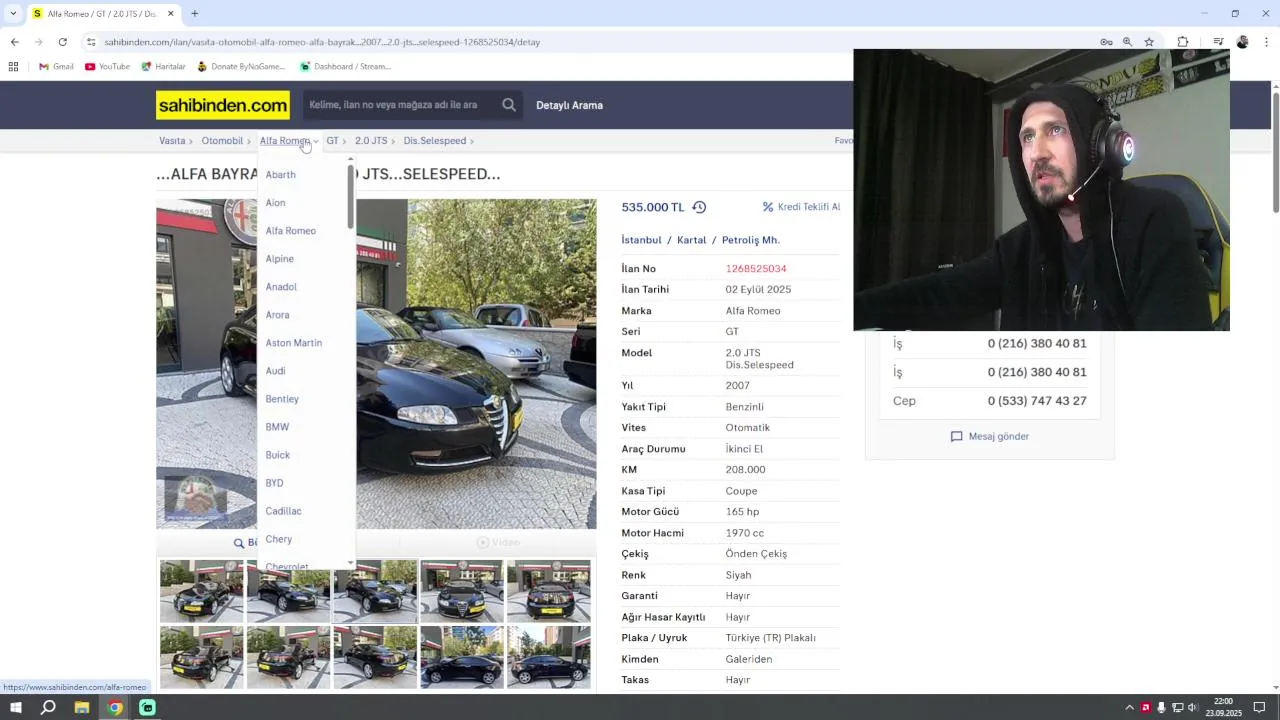Click the listing number 1268525034

756,269
